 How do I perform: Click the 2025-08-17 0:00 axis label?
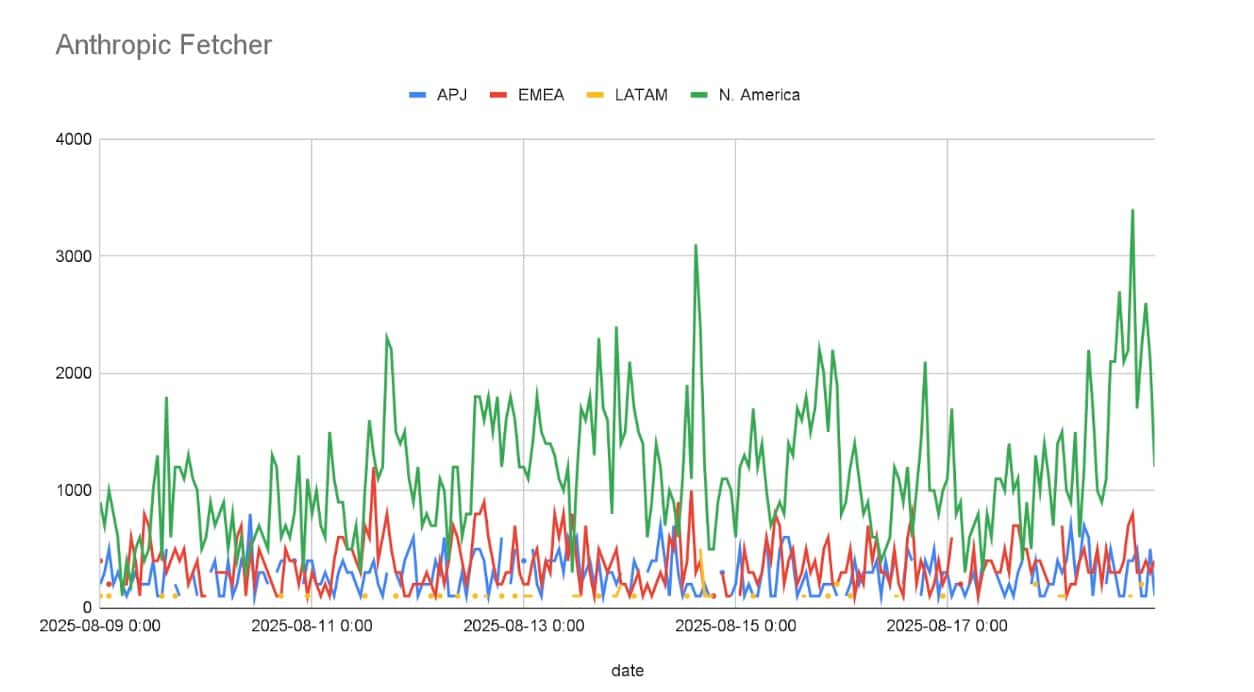coord(947,627)
